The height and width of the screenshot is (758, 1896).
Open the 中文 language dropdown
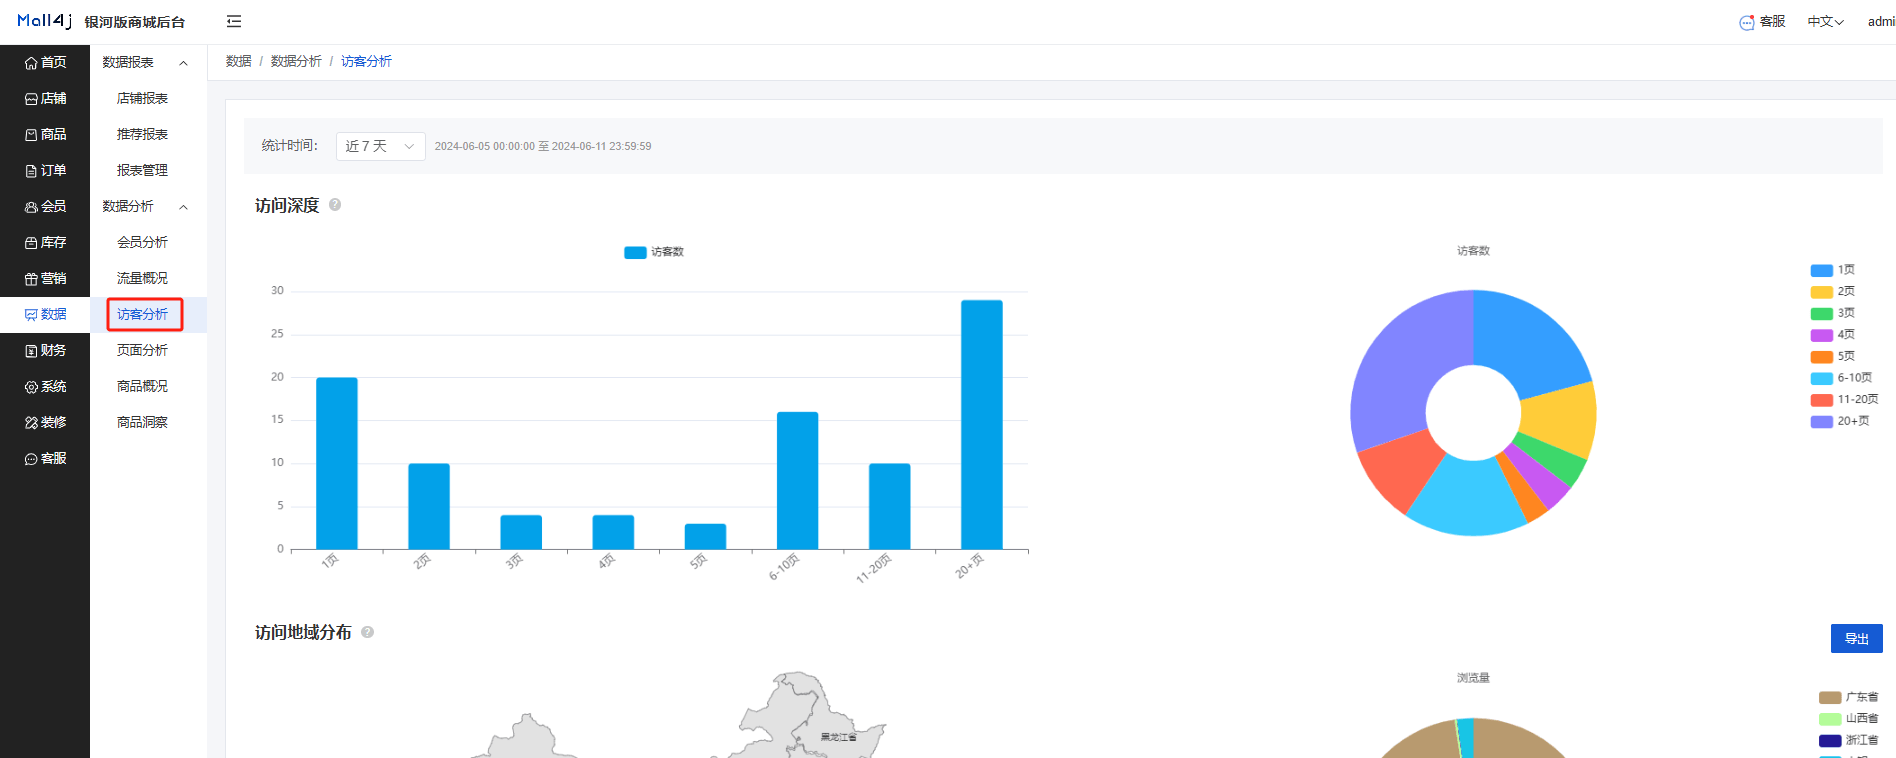coord(1825,22)
